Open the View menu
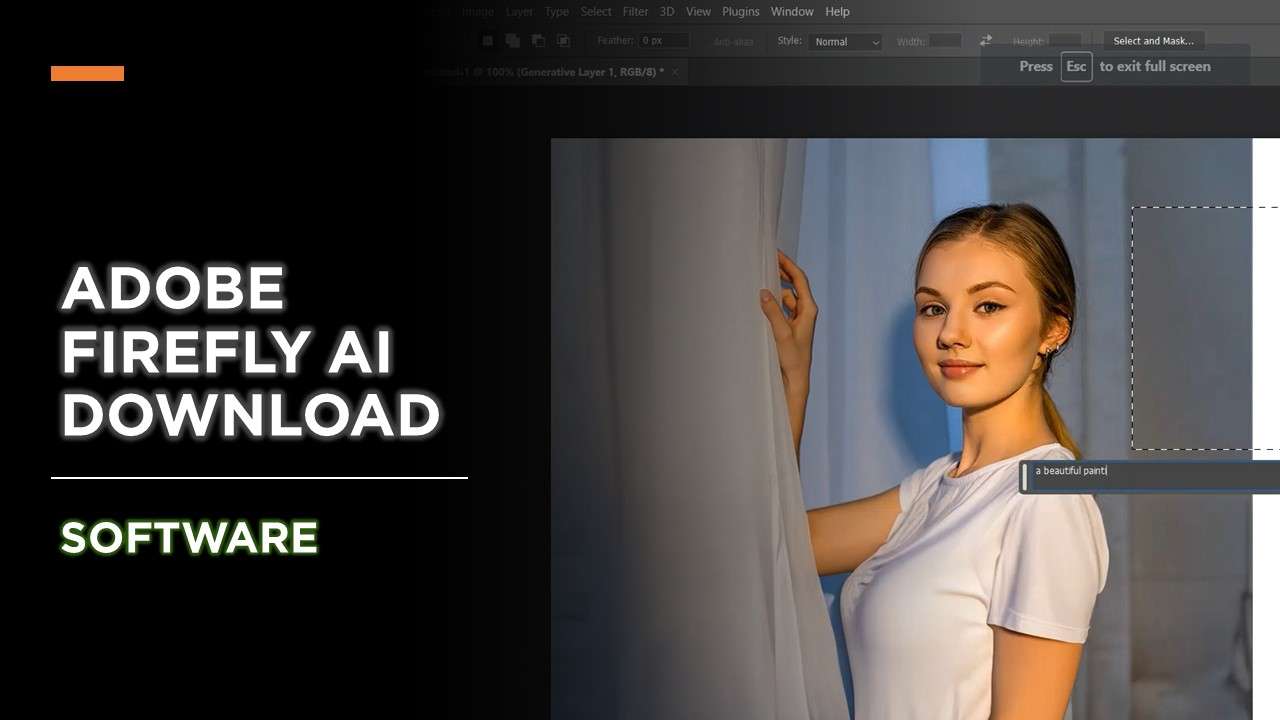This screenshot has height=720, width=1280. (698, 12)
